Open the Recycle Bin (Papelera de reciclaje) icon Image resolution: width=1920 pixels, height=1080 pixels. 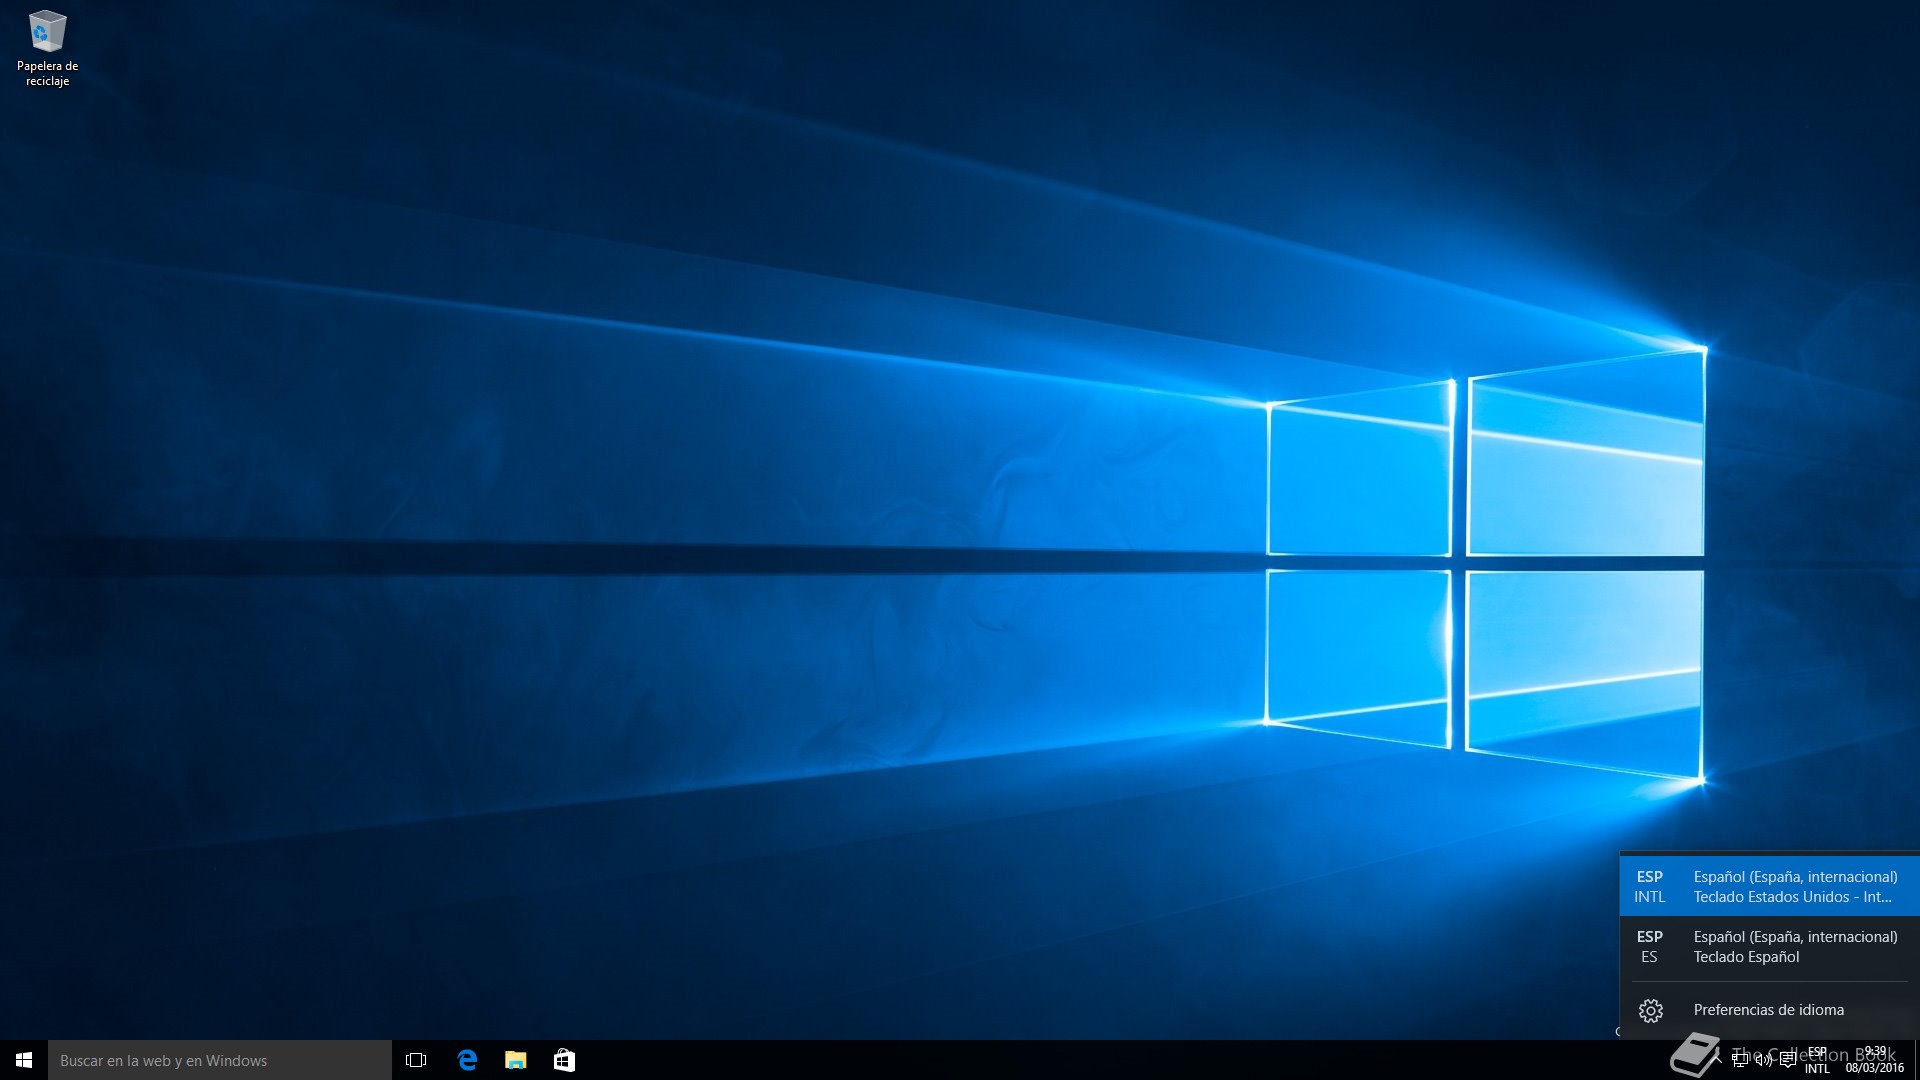pos(47,48)
